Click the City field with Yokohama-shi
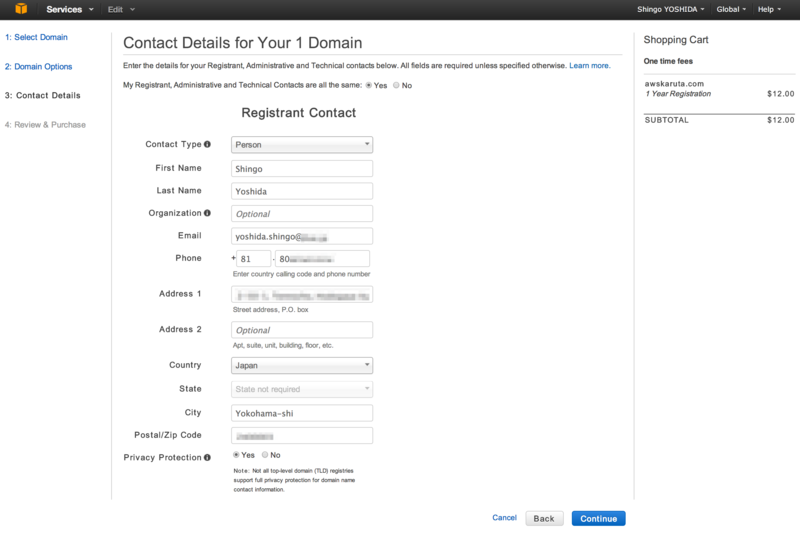The height and width of the screenshot is (539, 800). pyautogui.click(x=302, y=413)
